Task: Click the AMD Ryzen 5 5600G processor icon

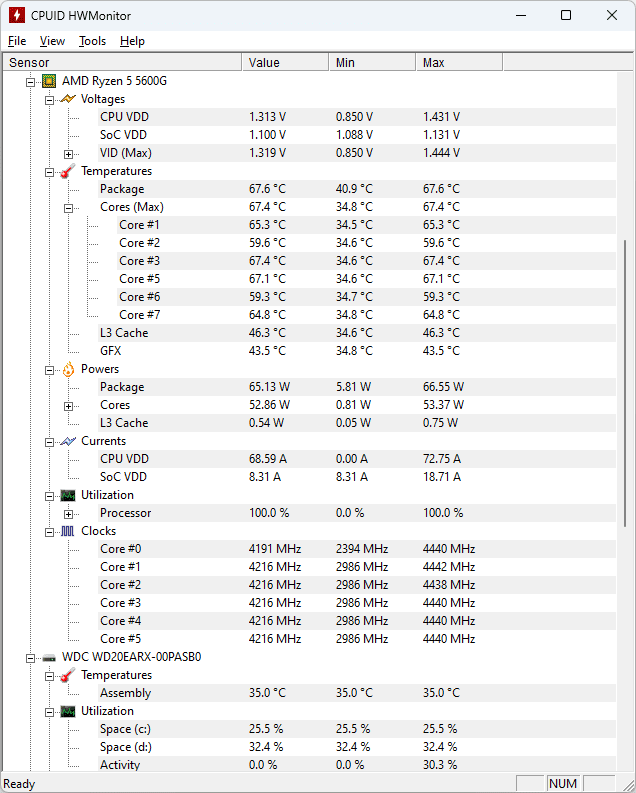Action: 49,81
